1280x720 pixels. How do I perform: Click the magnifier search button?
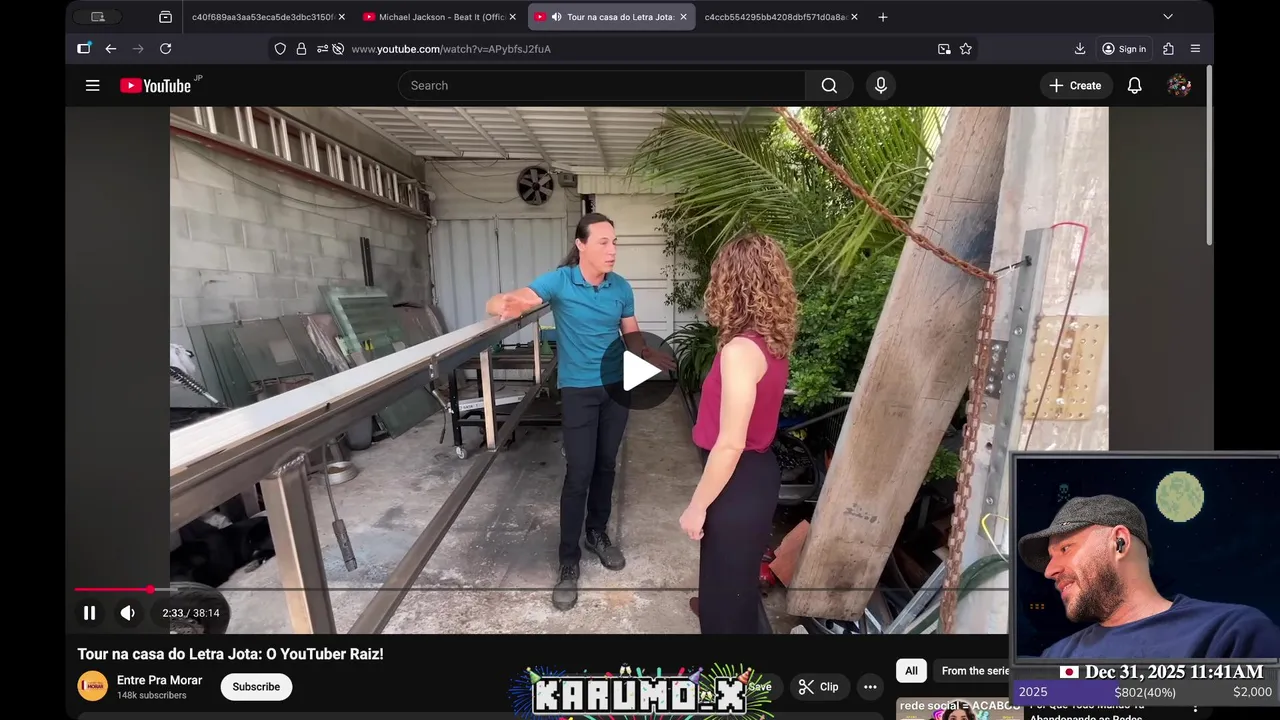click(829, 86)
